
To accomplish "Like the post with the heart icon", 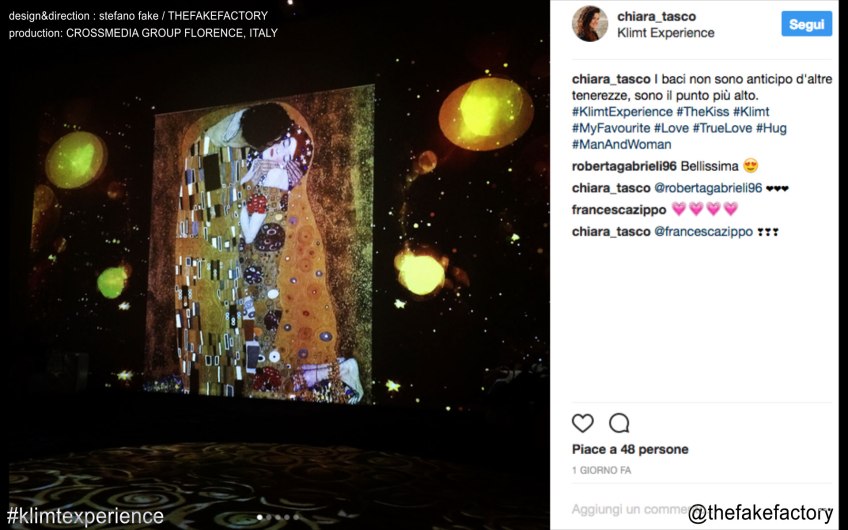I will point(582,423).
